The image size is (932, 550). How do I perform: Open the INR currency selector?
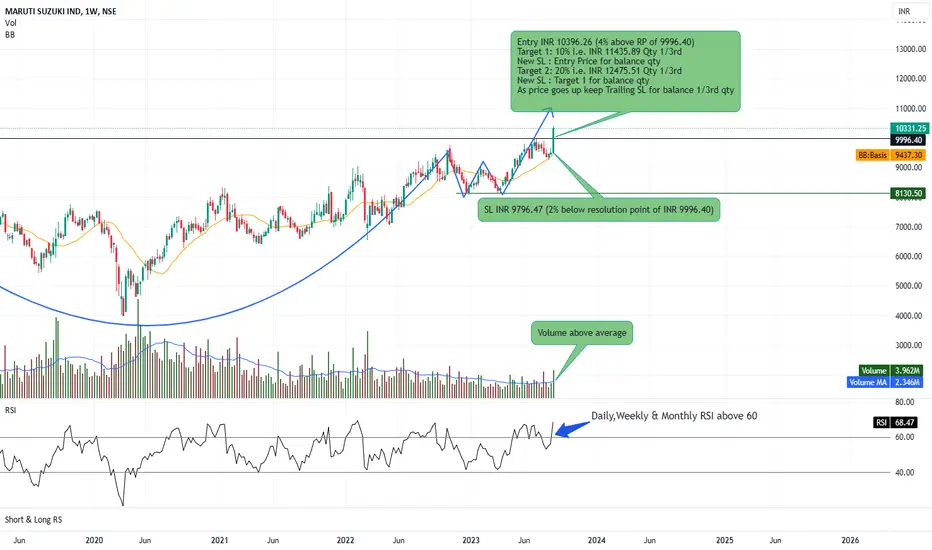tap(909, 11)
